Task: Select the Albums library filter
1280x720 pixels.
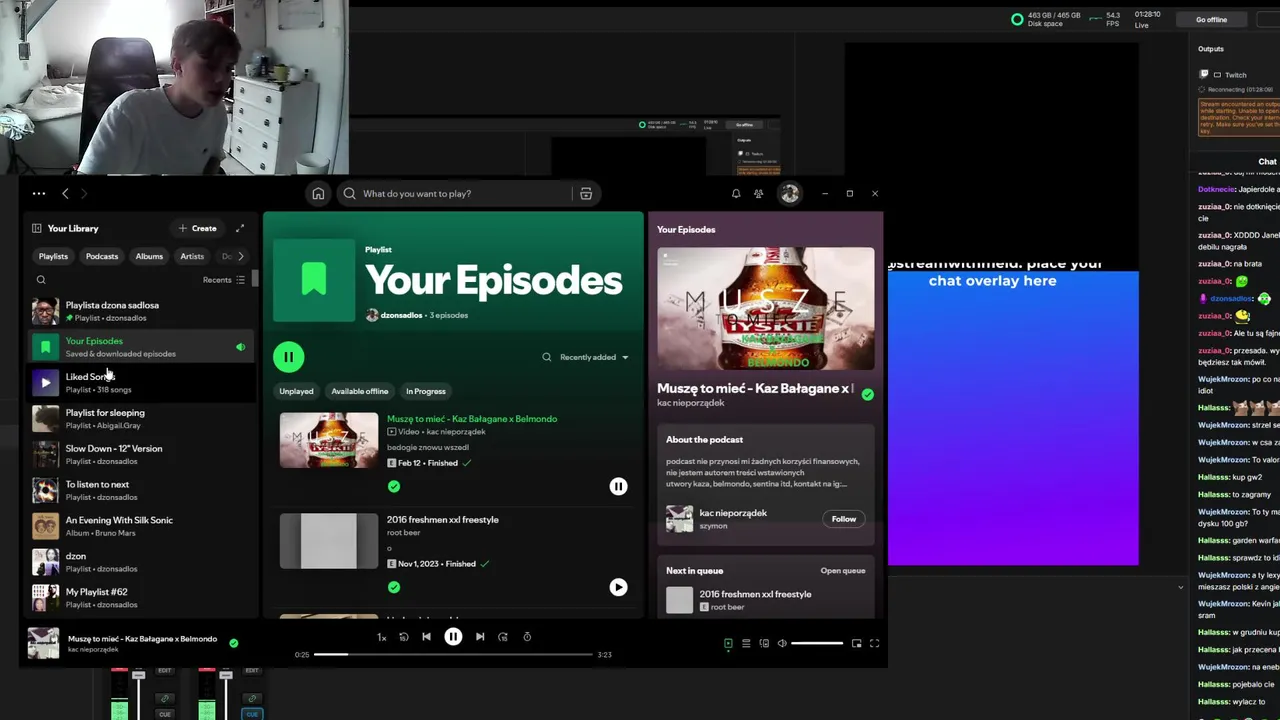Action: point(149,257)
